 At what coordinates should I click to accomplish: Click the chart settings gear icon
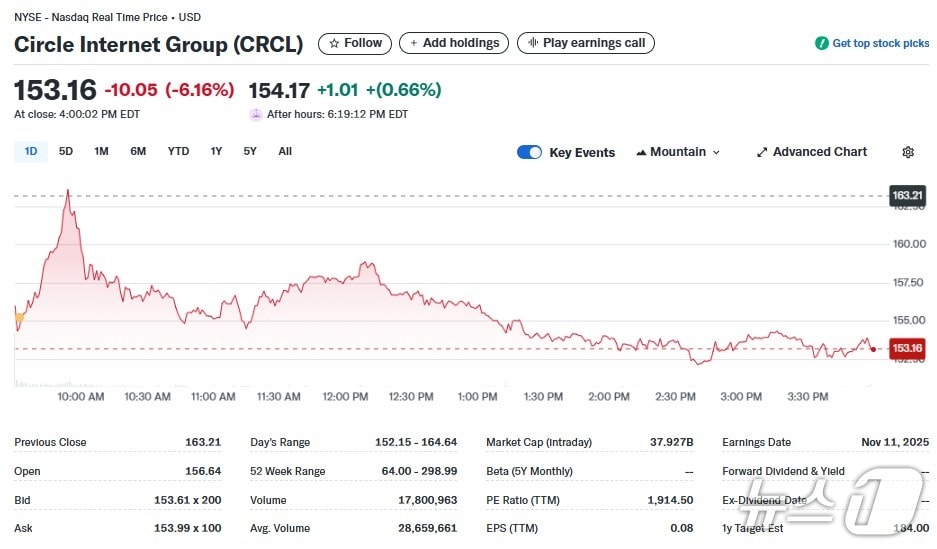[x=908, y=152]
